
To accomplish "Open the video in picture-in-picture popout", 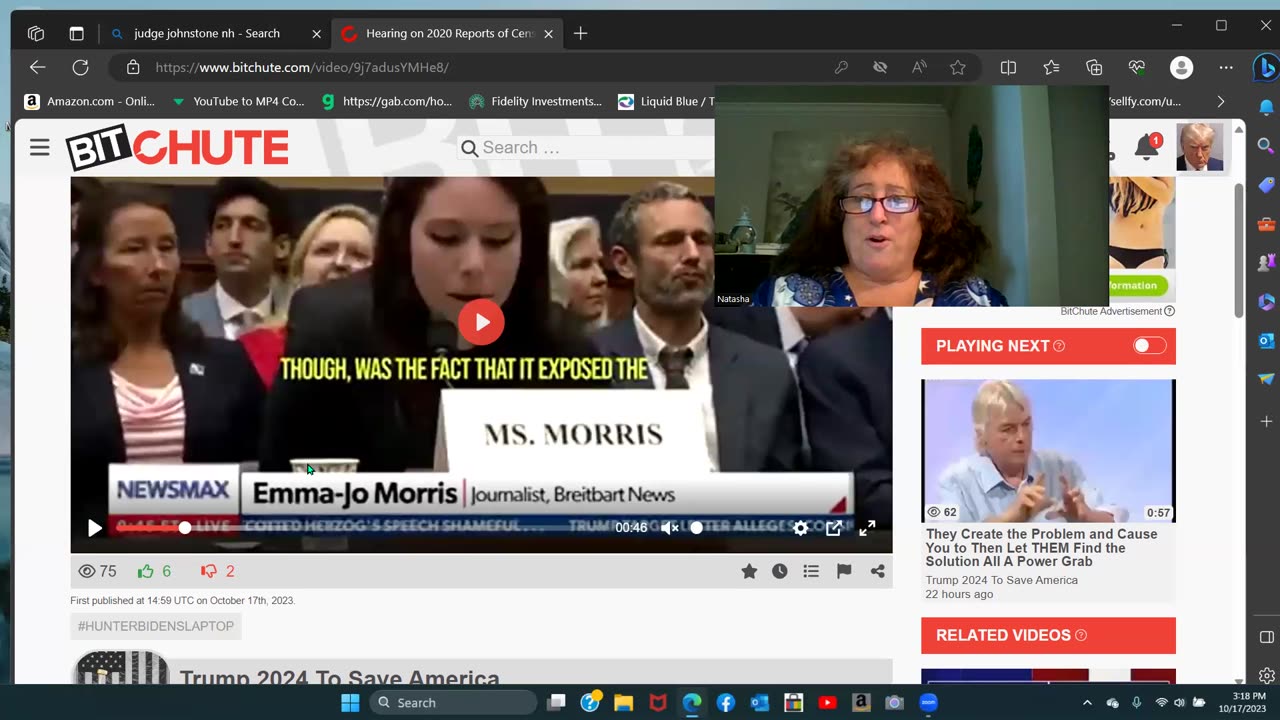I will [x=834, y=528].
